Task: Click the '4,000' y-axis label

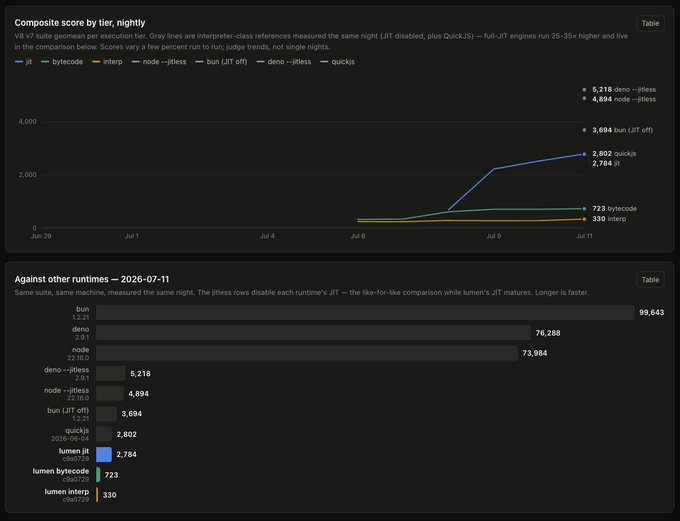Action: coord(27,122)
